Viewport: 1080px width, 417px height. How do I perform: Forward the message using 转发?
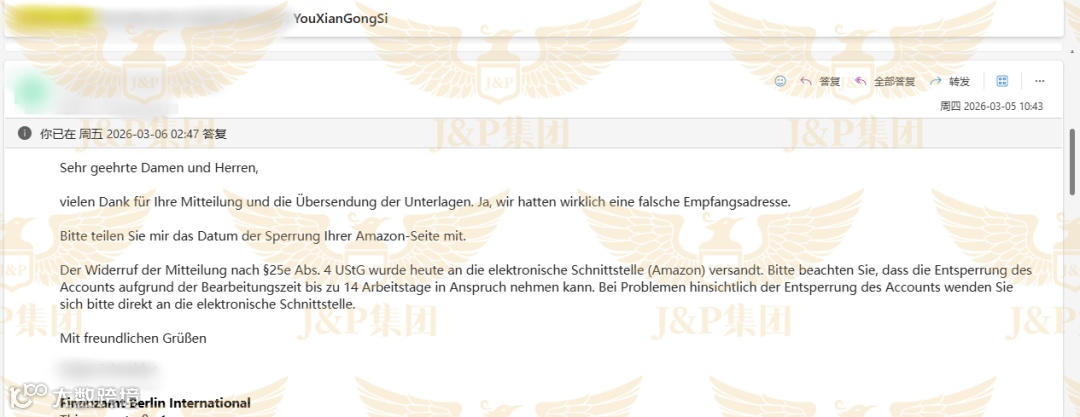(x=950, y=81)
